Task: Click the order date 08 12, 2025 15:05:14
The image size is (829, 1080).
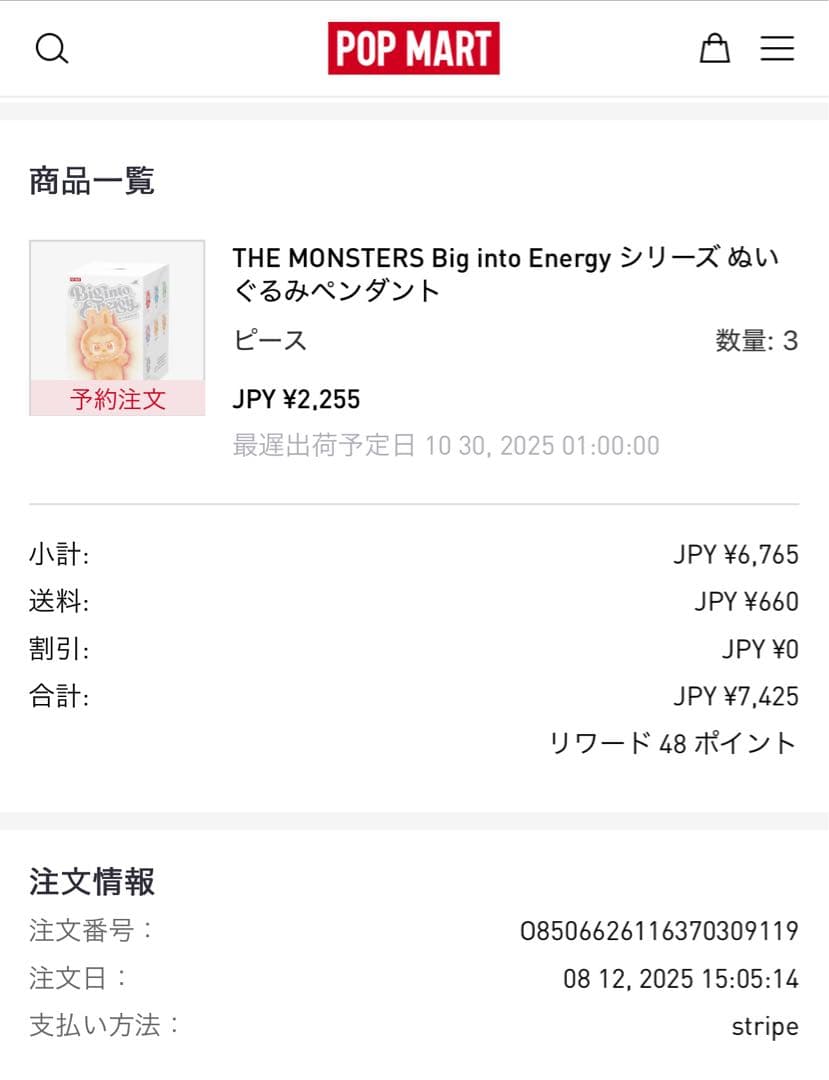Action: 681,979
